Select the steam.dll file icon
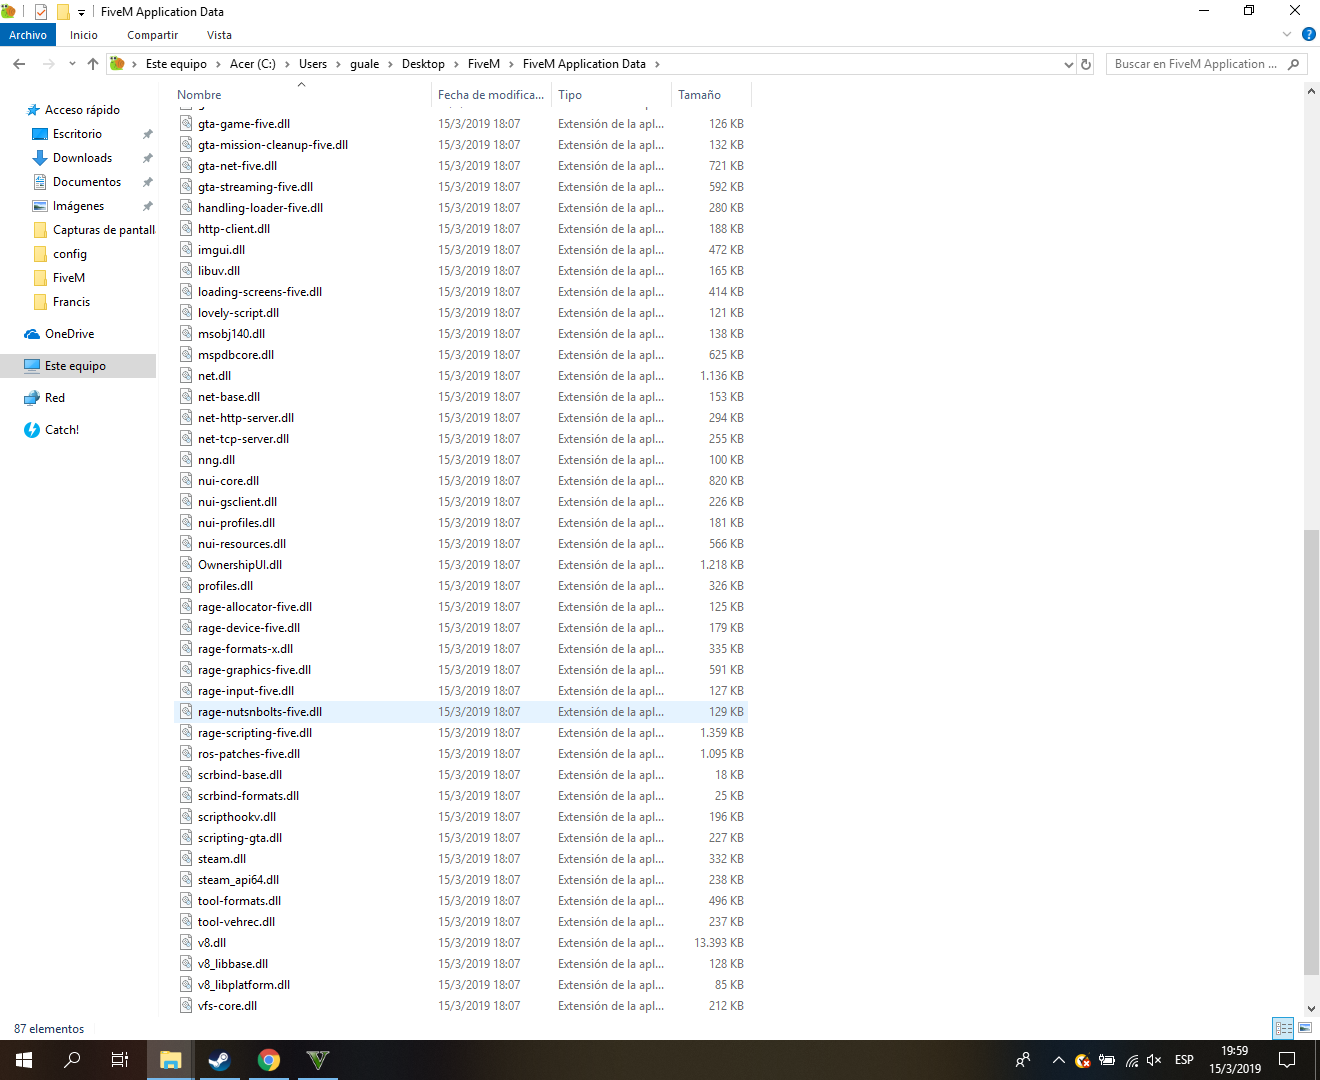 pyautogui.click(x=186, y=859)
